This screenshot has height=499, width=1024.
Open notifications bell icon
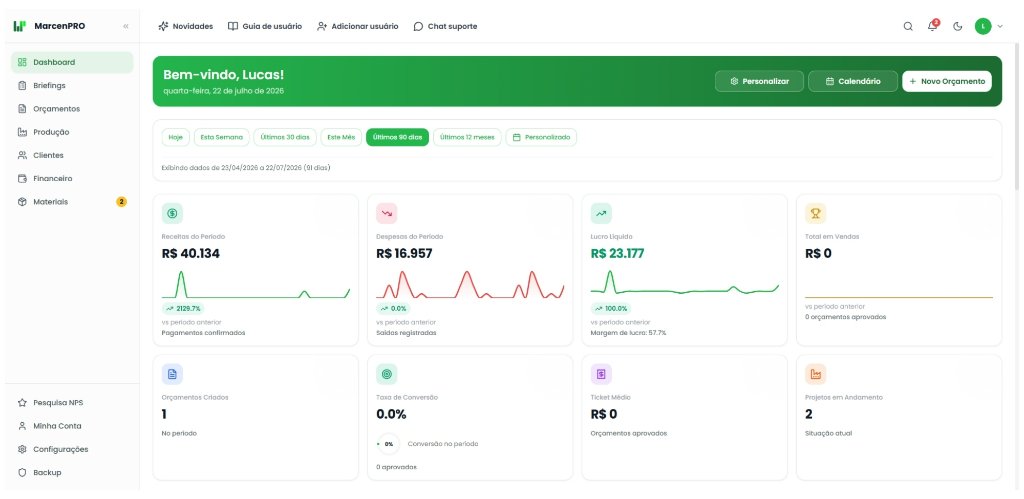[933, 26]
